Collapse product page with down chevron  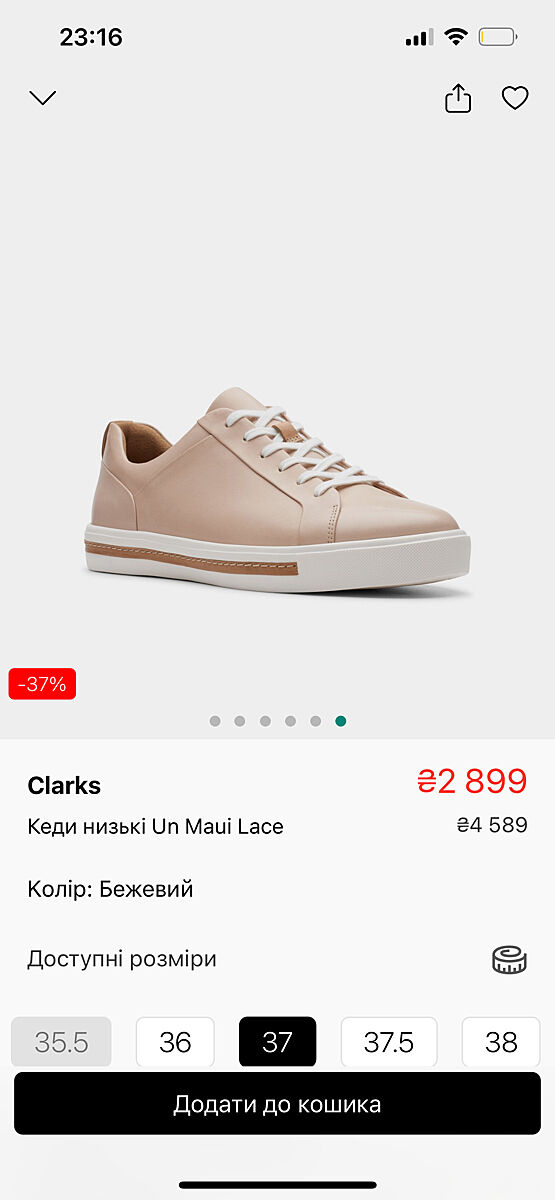click(43, 98)
